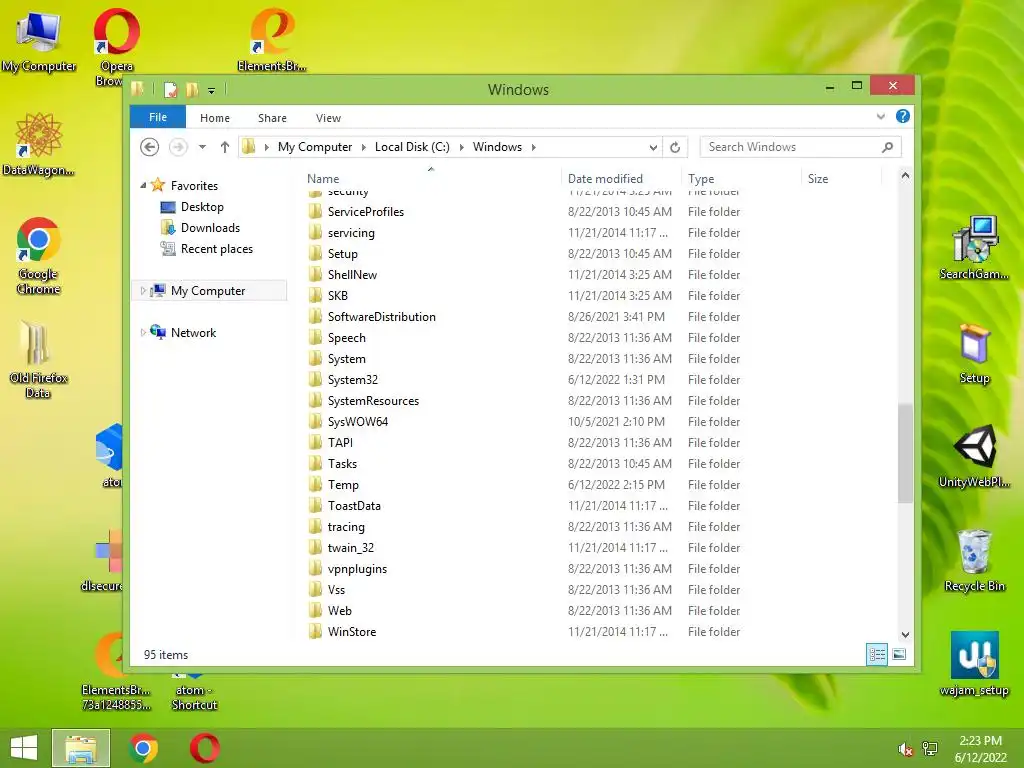Switch to the Home ribbon tab
Screen dimensions: 1024x768
pyautogui.click(x=215, y=118)
